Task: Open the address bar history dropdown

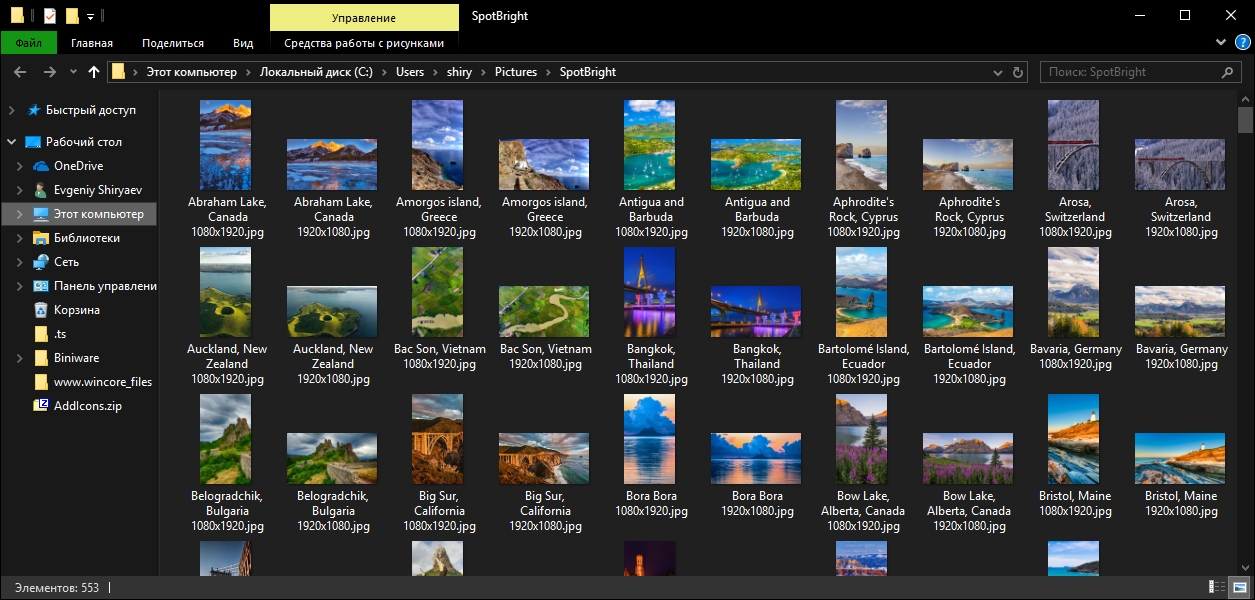Action: coord(997,72)
